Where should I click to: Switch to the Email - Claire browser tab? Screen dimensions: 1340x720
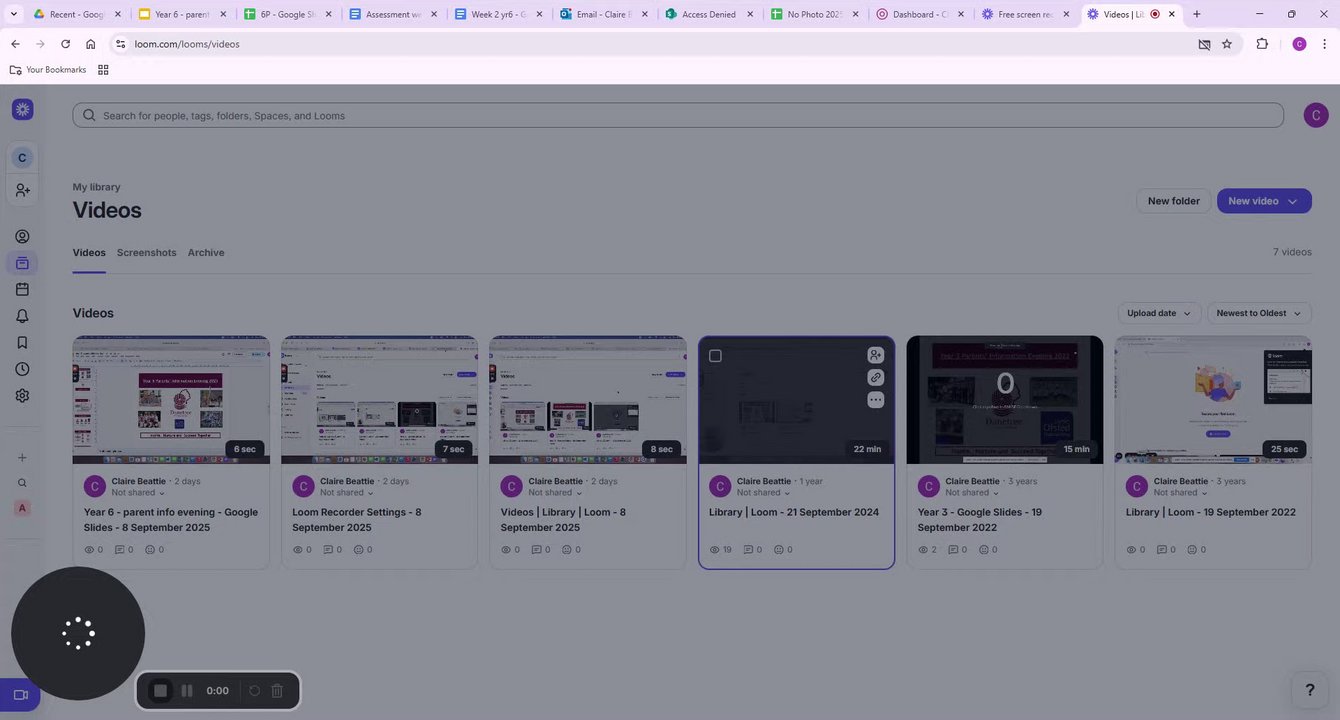(x=602, y=14)
